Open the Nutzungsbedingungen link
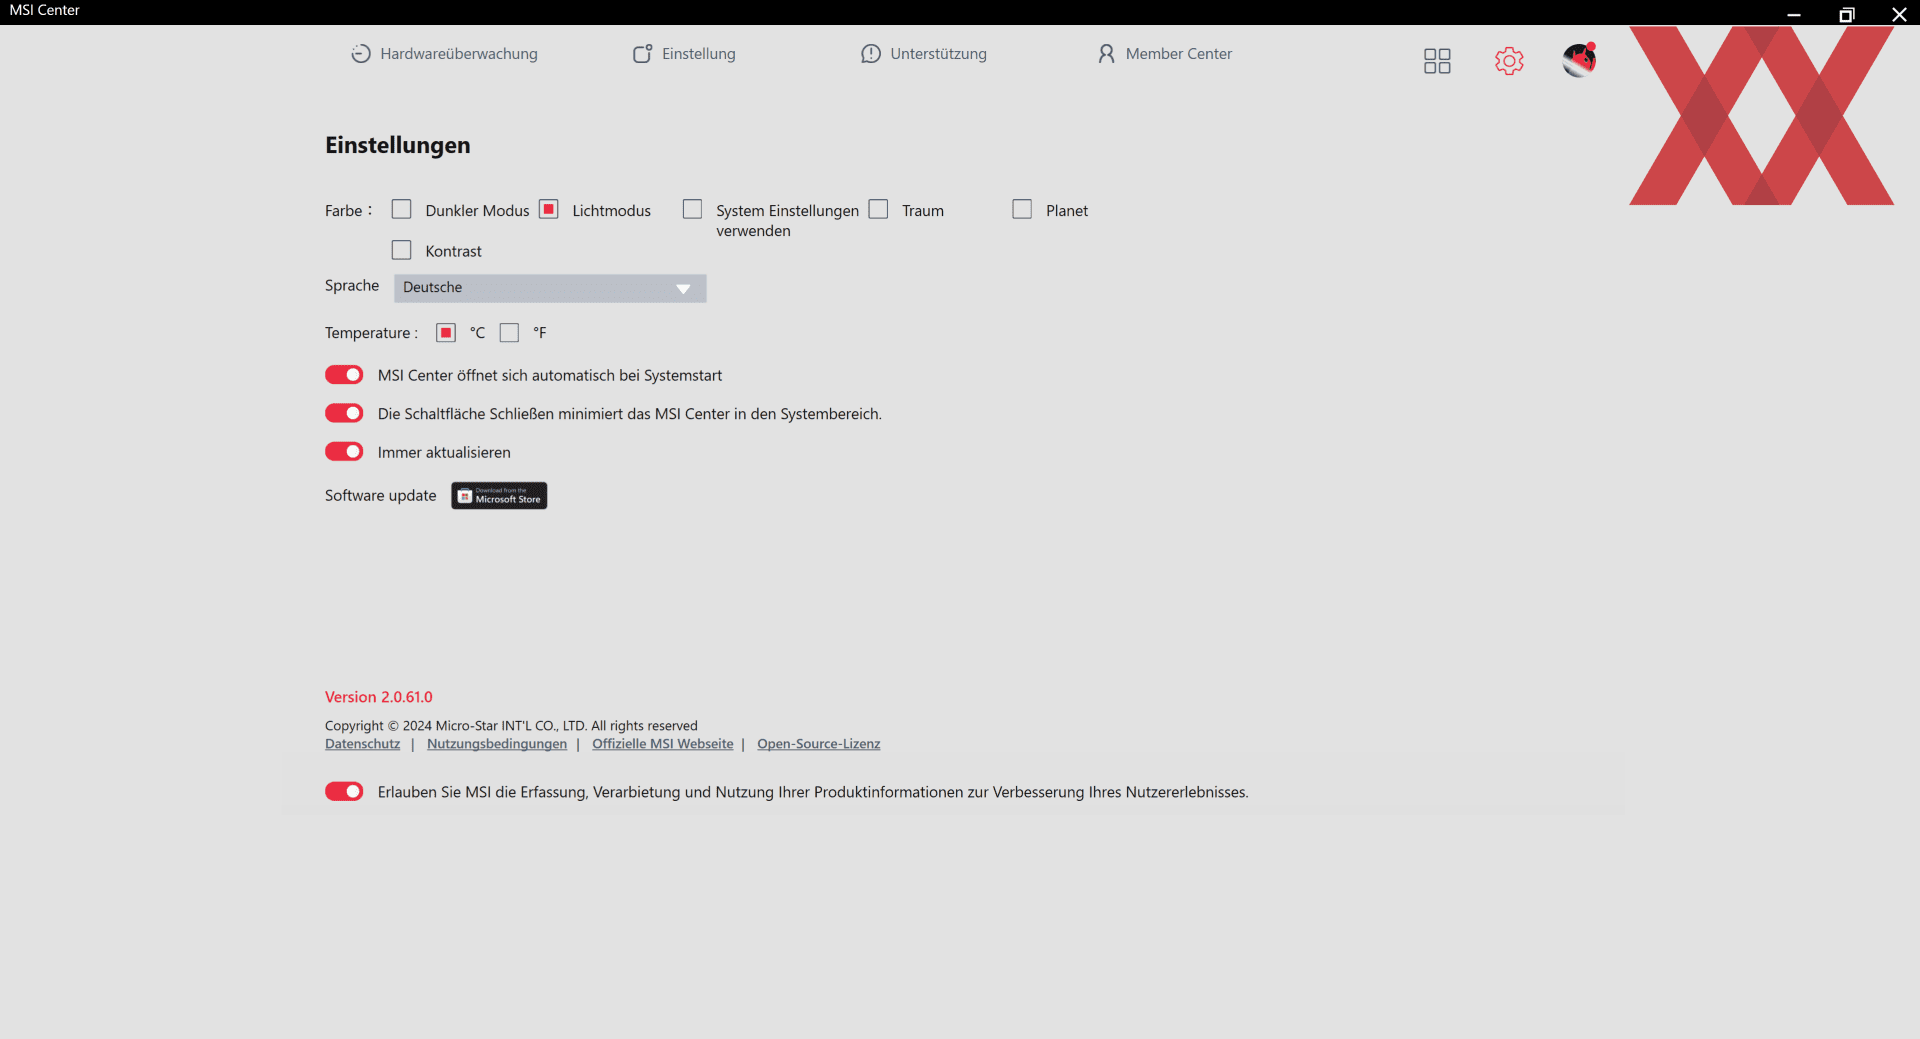Viewport: 1920px width, 1039px height. click(x=497, y=744)
